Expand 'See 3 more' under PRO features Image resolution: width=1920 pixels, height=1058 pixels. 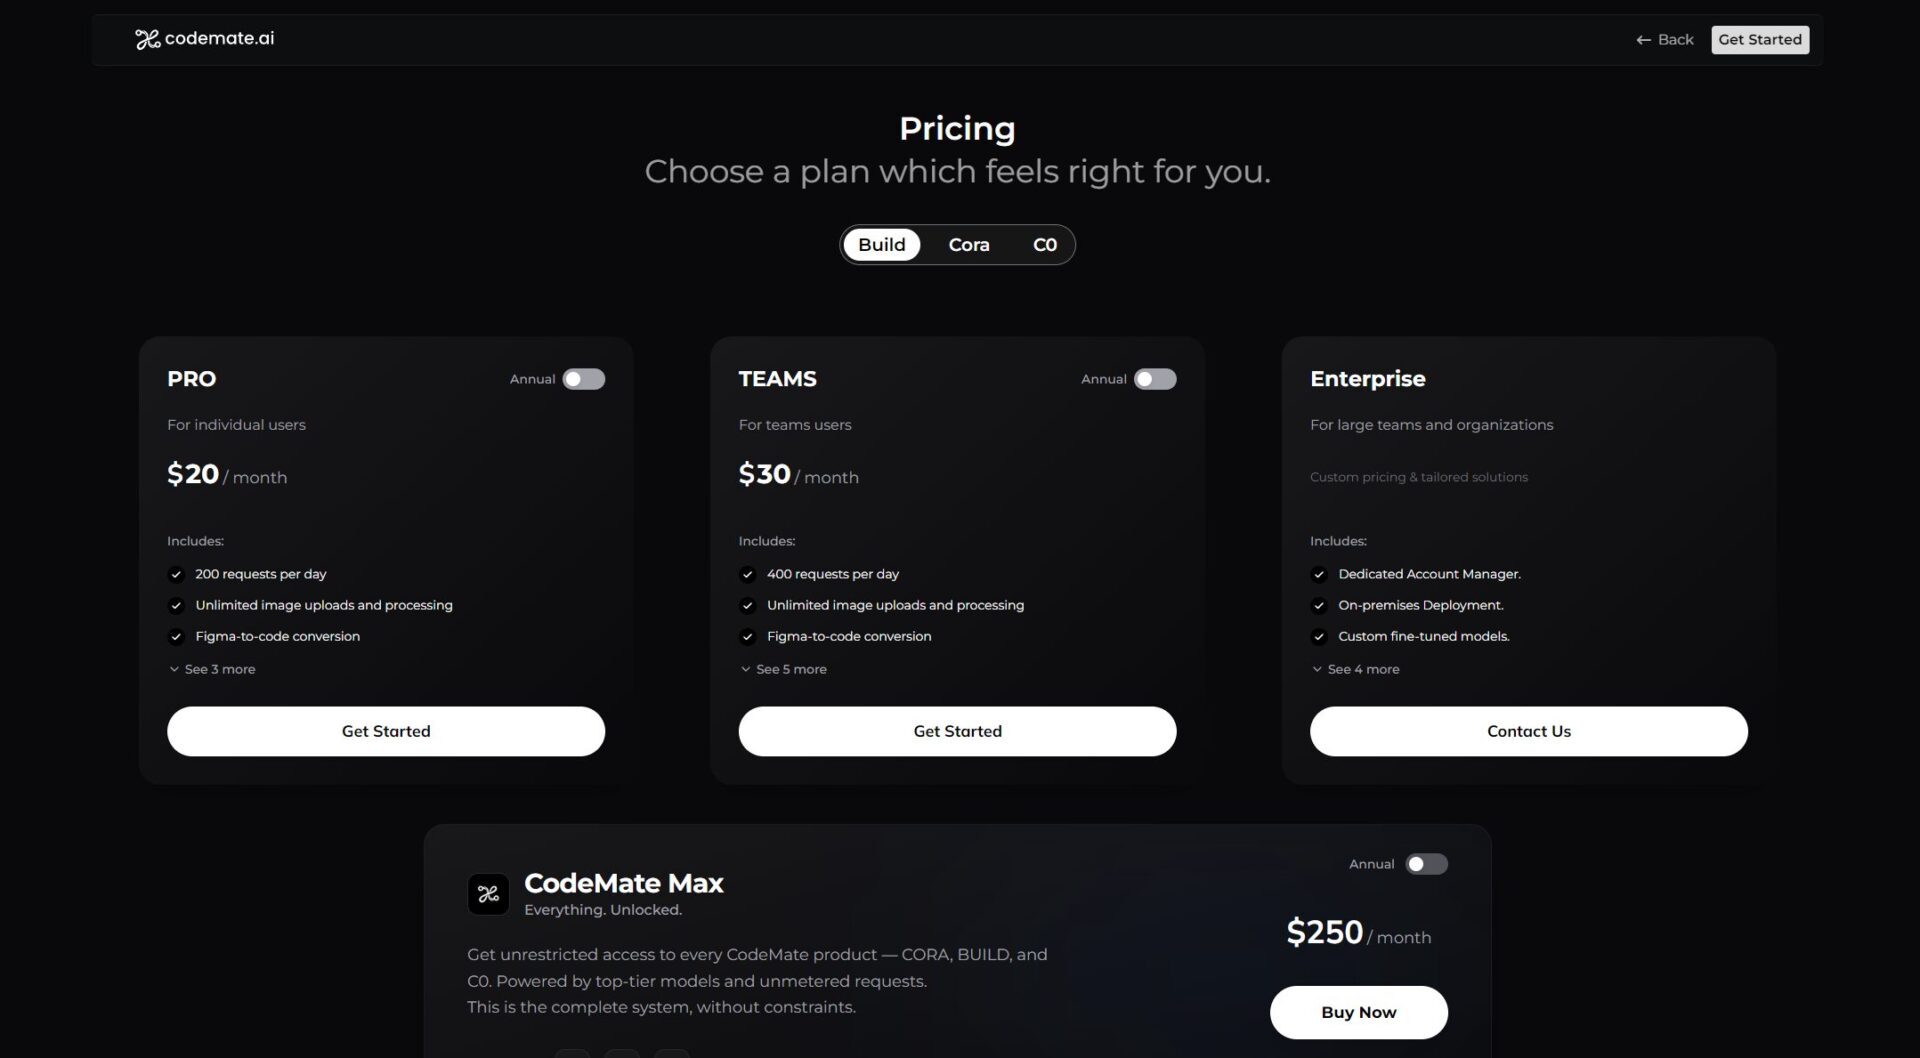[x=212, y=669]
